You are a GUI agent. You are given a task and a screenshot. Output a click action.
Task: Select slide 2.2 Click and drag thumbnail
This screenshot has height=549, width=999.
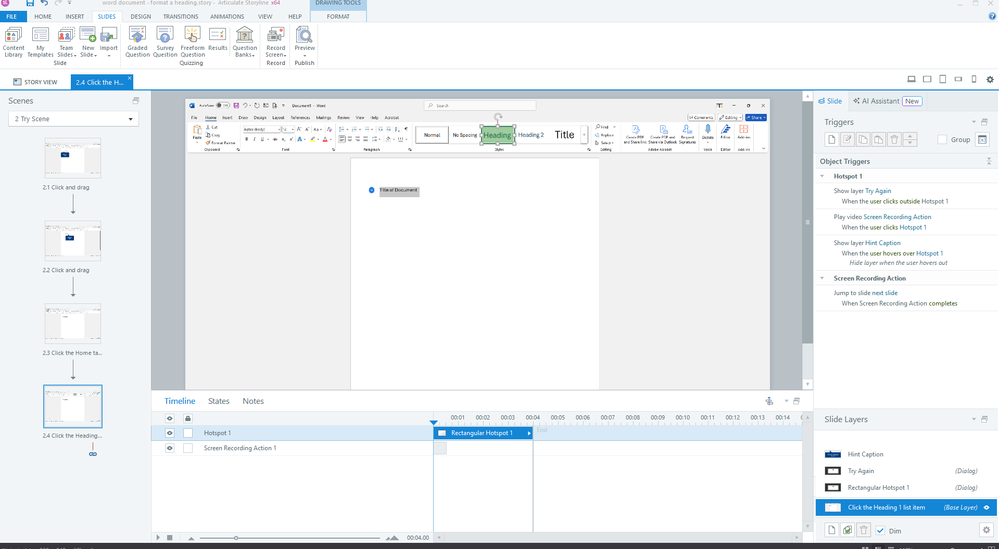point(73,241)
